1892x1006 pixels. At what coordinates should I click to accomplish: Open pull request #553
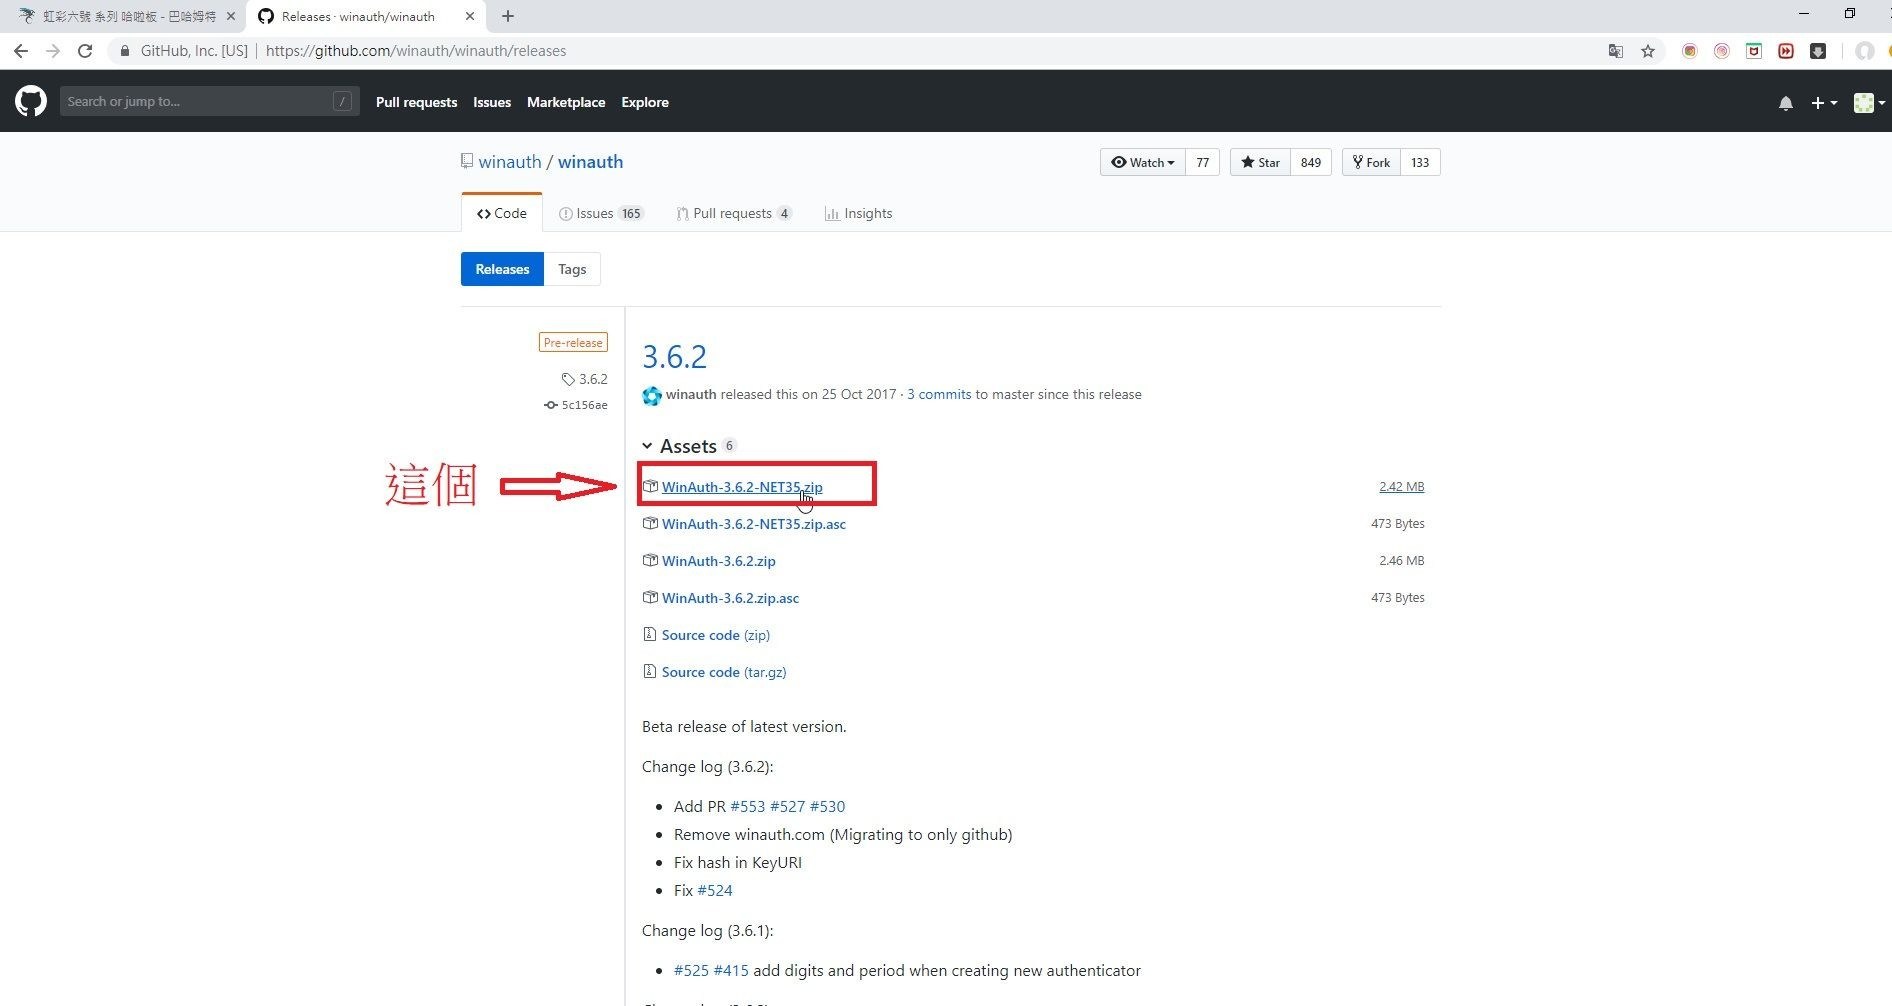[x=748, y=806]
